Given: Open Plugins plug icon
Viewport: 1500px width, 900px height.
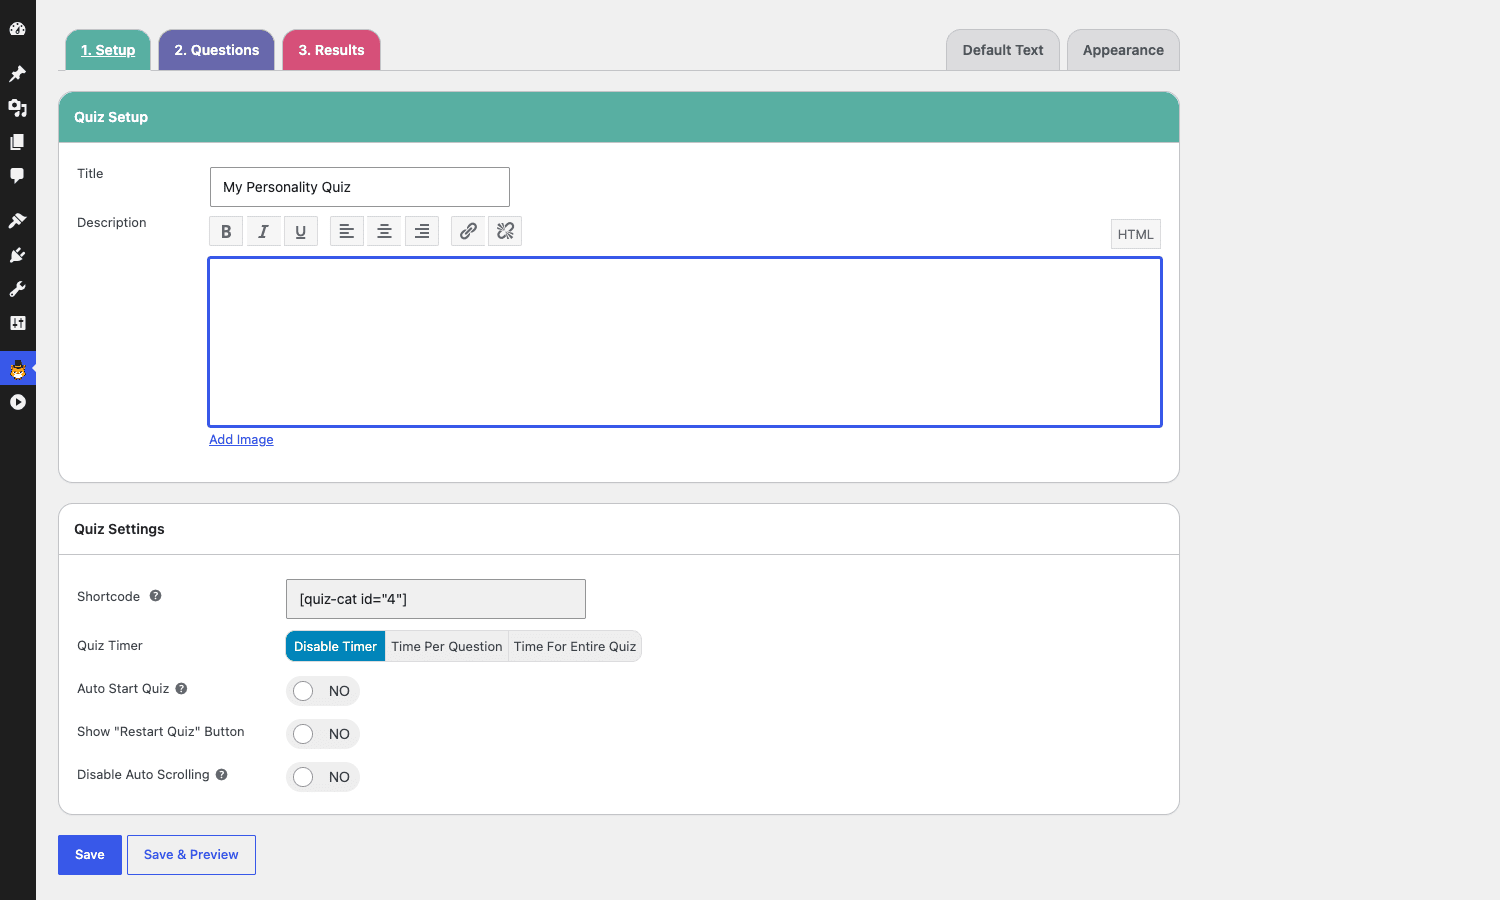Looking at the screenshot, I should point(17,255).
